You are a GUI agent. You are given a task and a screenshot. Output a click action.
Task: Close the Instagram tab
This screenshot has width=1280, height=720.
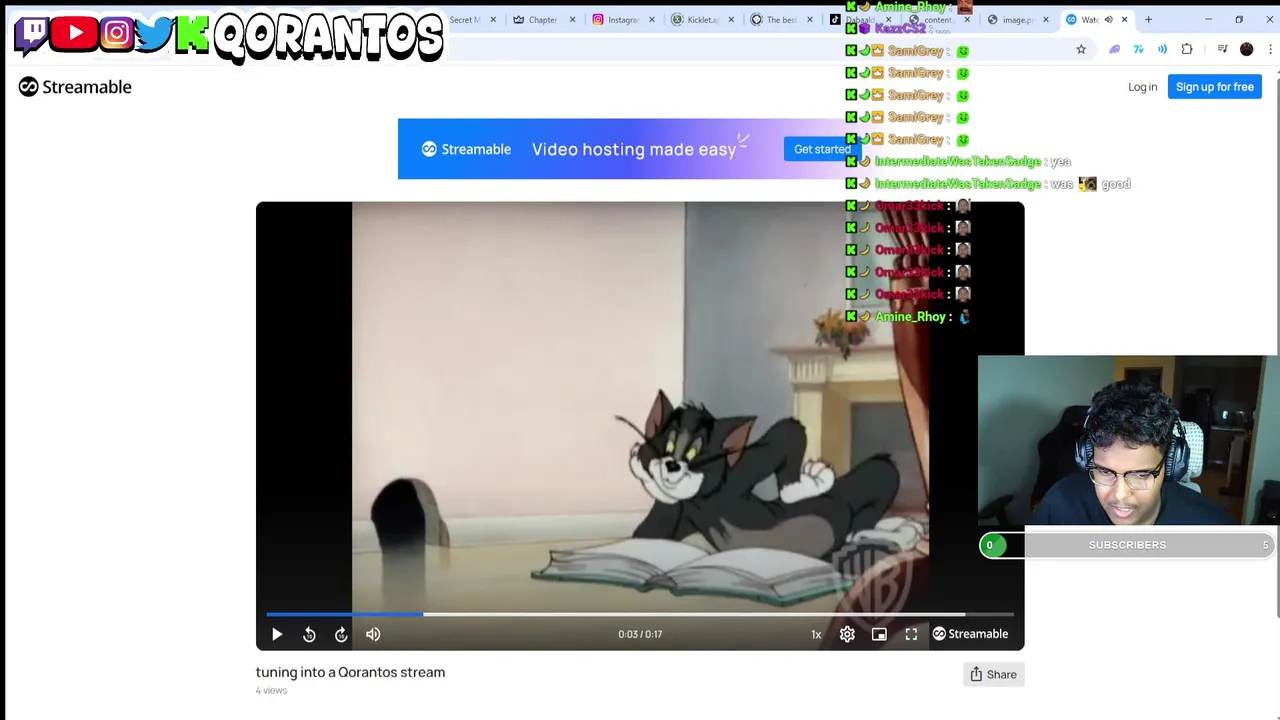(652, 19)
